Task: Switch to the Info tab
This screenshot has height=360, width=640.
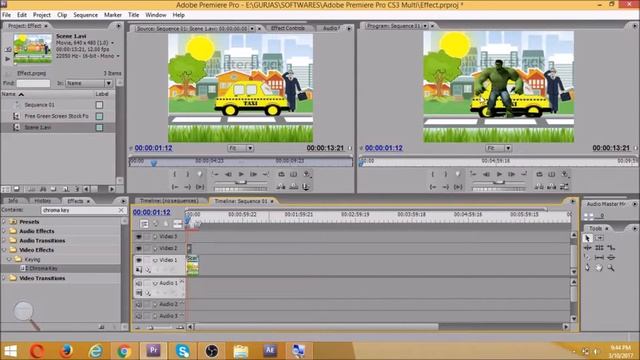Action: (13, 201)
